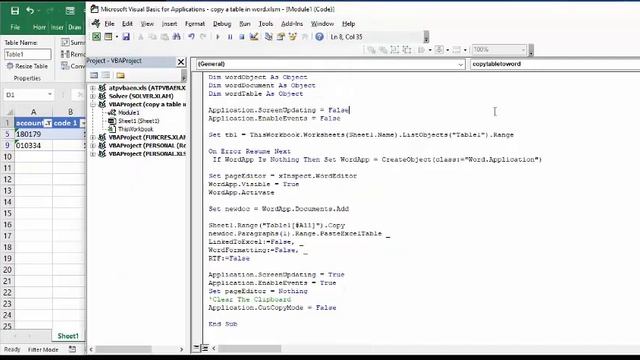Screen dimensions: 640x360
Task: Open the 100% zoom dropdown
Action: click(x=523, y=50)
